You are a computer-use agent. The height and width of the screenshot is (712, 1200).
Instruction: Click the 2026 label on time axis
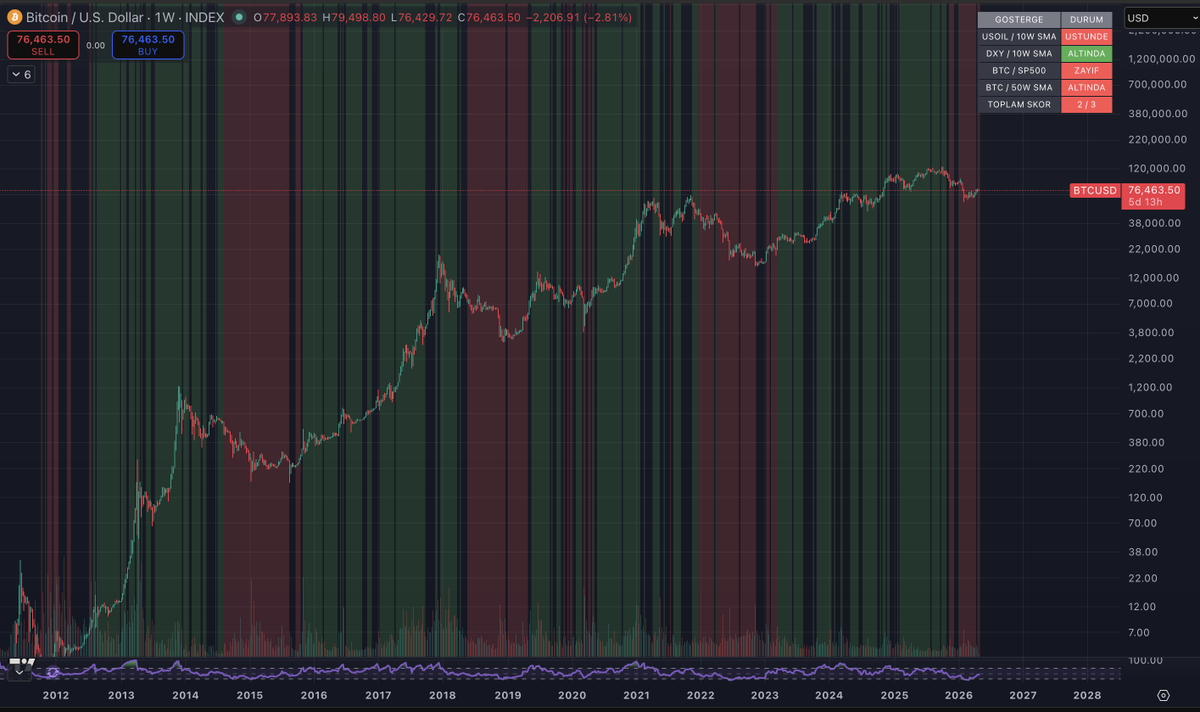(x=958, y=695)
